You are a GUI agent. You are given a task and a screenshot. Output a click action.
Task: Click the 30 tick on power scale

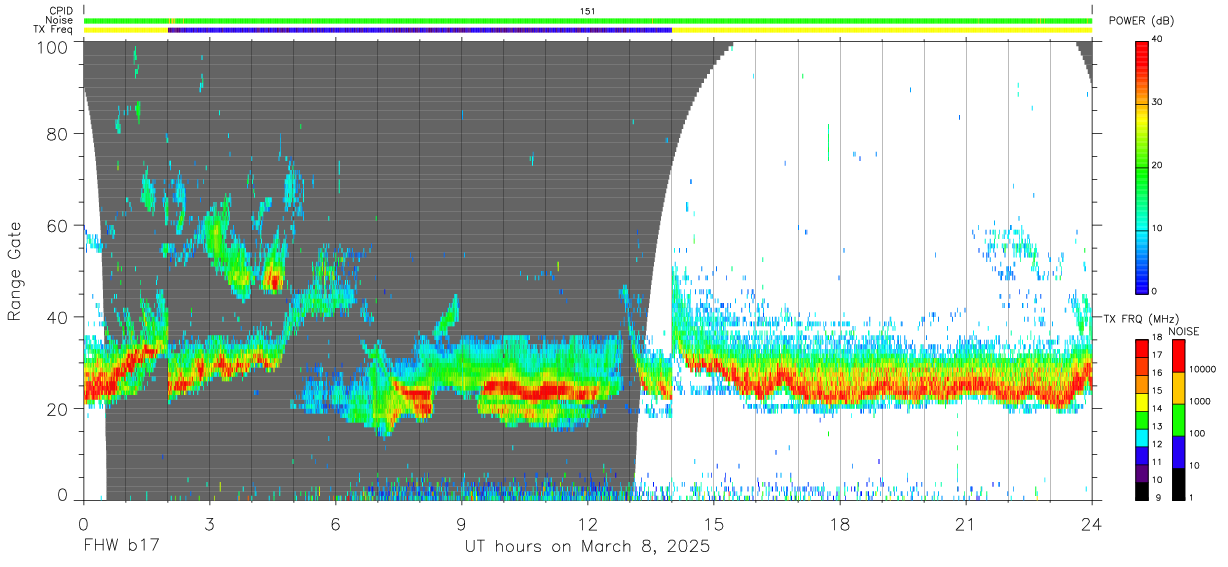[1158, 103]
